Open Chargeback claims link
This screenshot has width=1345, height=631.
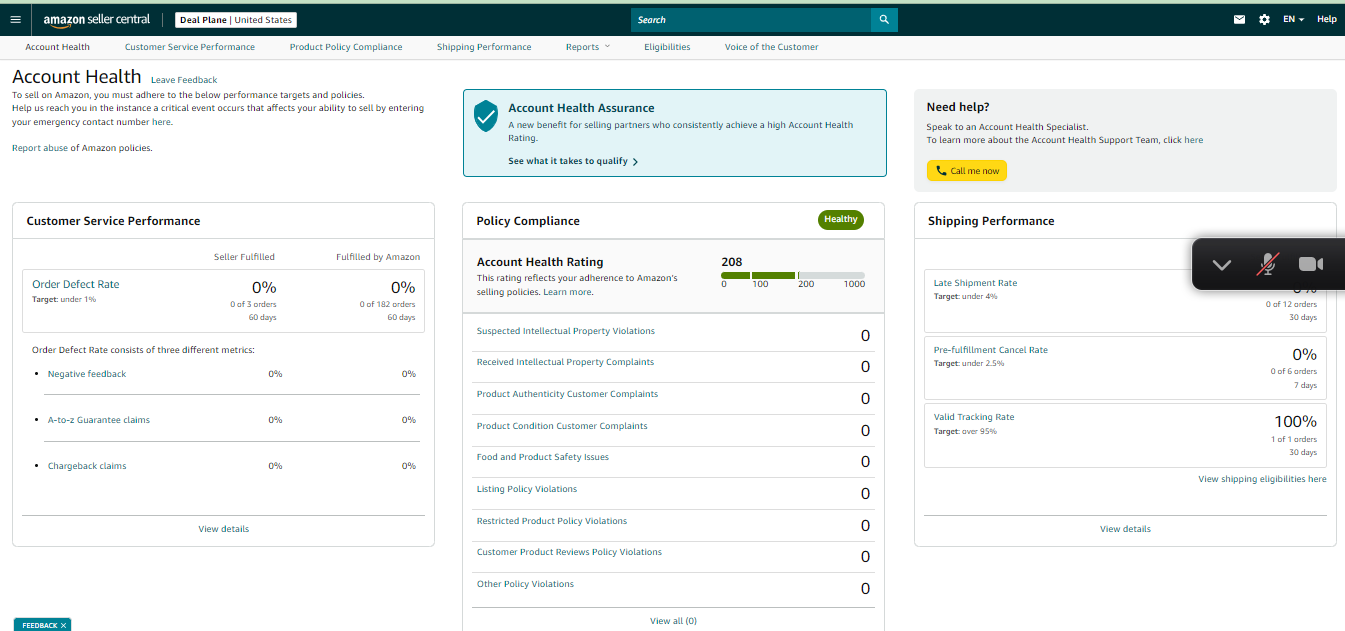tap(87, 466)
